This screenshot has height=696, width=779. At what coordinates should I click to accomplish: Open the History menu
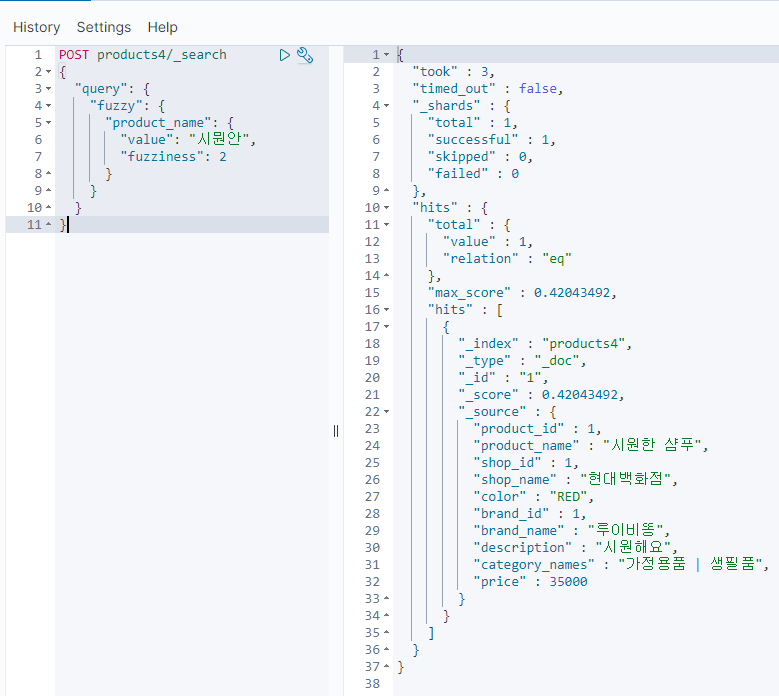click(36, 27)
